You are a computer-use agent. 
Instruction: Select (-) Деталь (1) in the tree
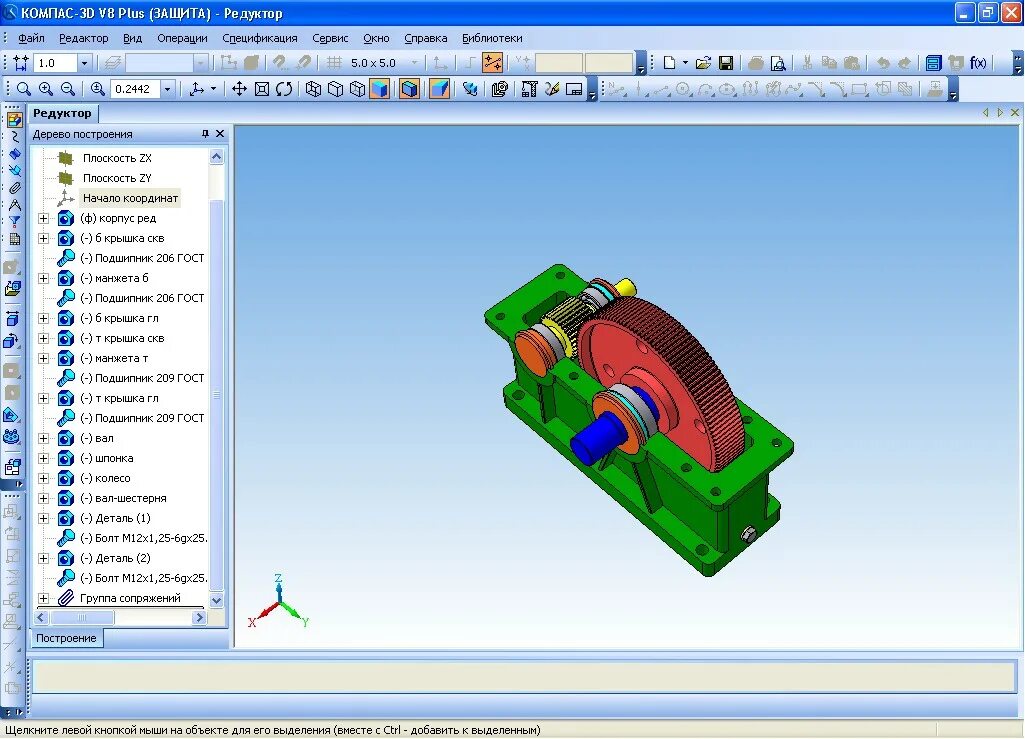coord(115,519)
